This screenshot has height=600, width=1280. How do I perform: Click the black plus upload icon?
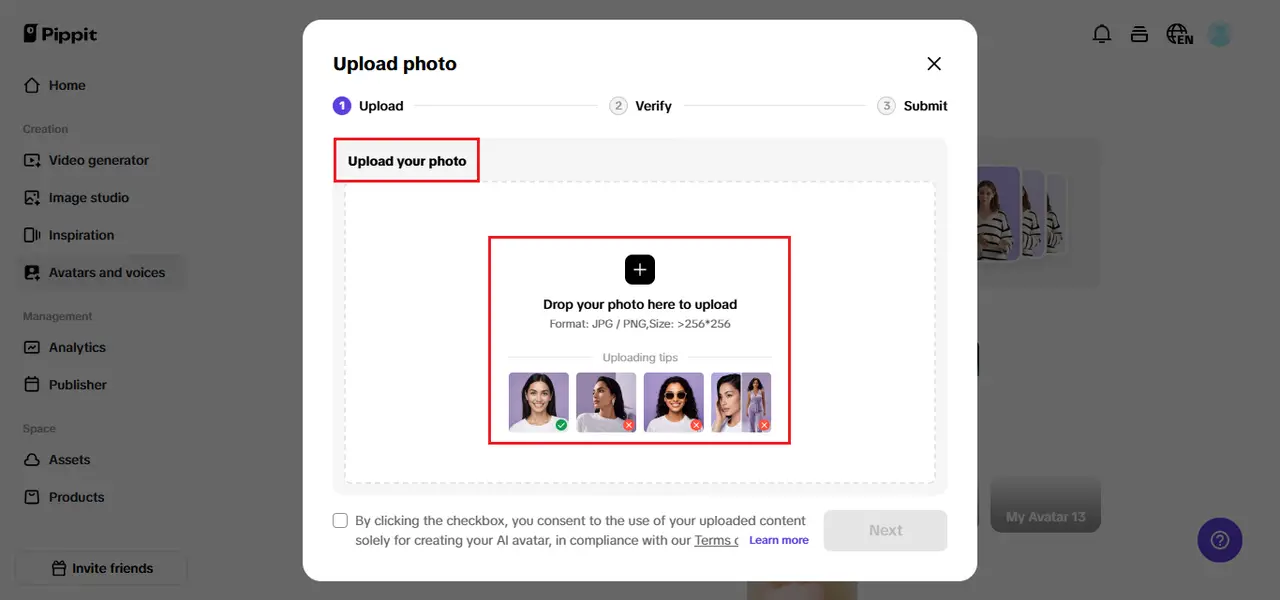pyautogui.click(x=640, y=269)
